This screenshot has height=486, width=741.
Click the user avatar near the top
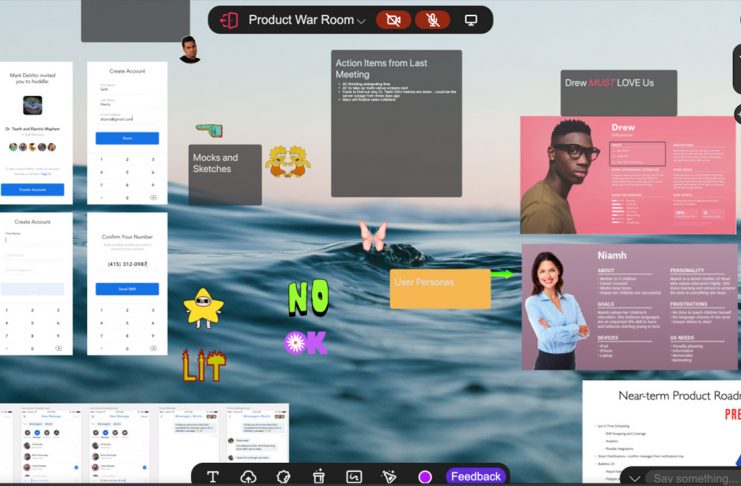(x=190, y=49)
